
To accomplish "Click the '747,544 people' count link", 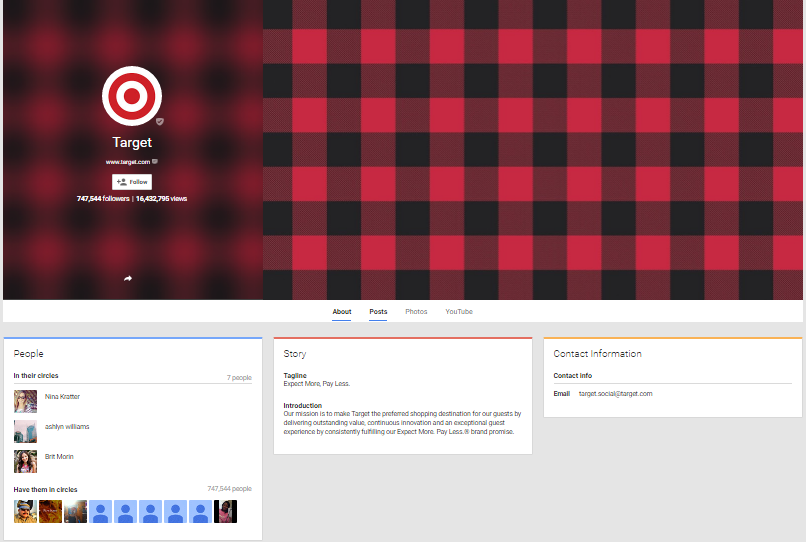I will click(229, 489).
